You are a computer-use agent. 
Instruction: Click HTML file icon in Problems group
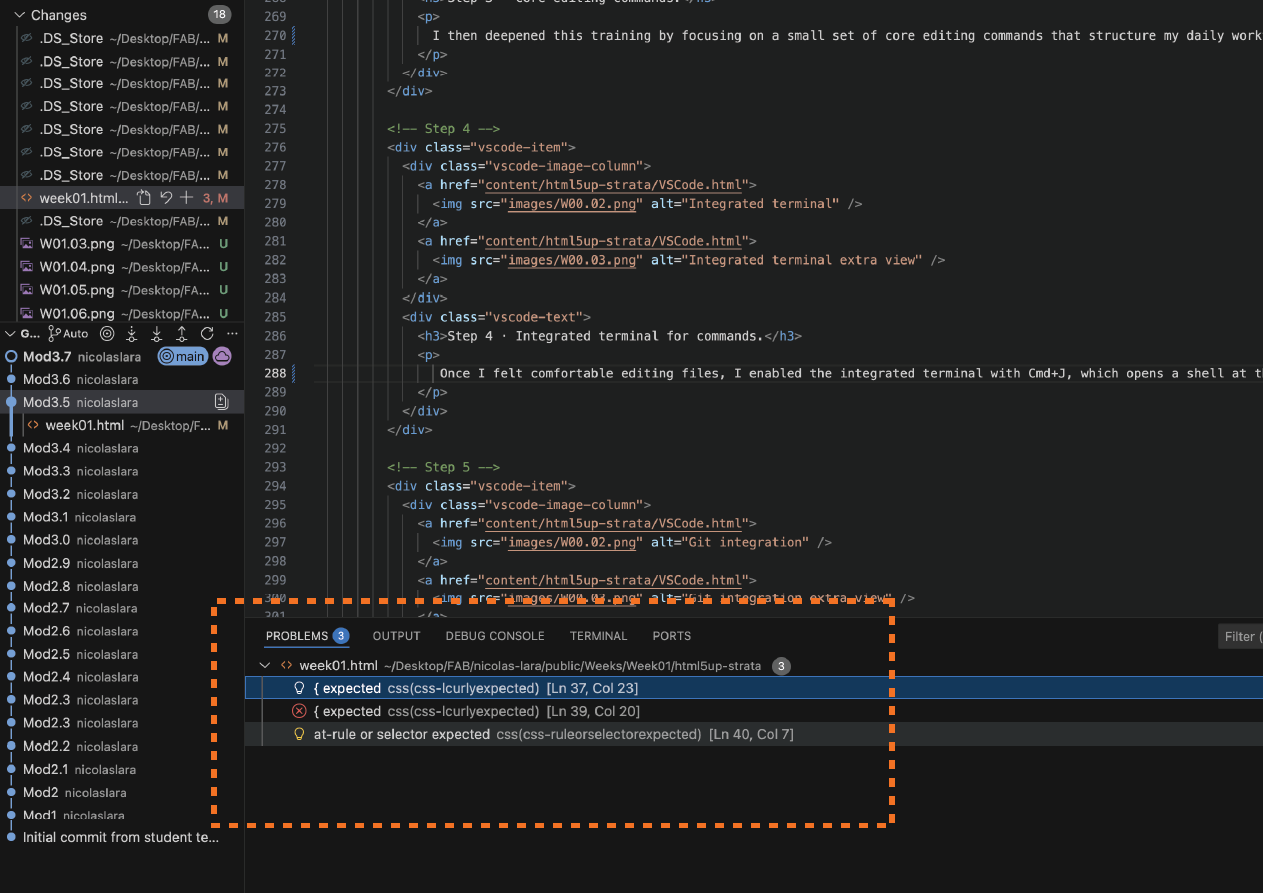coord(286,665)
